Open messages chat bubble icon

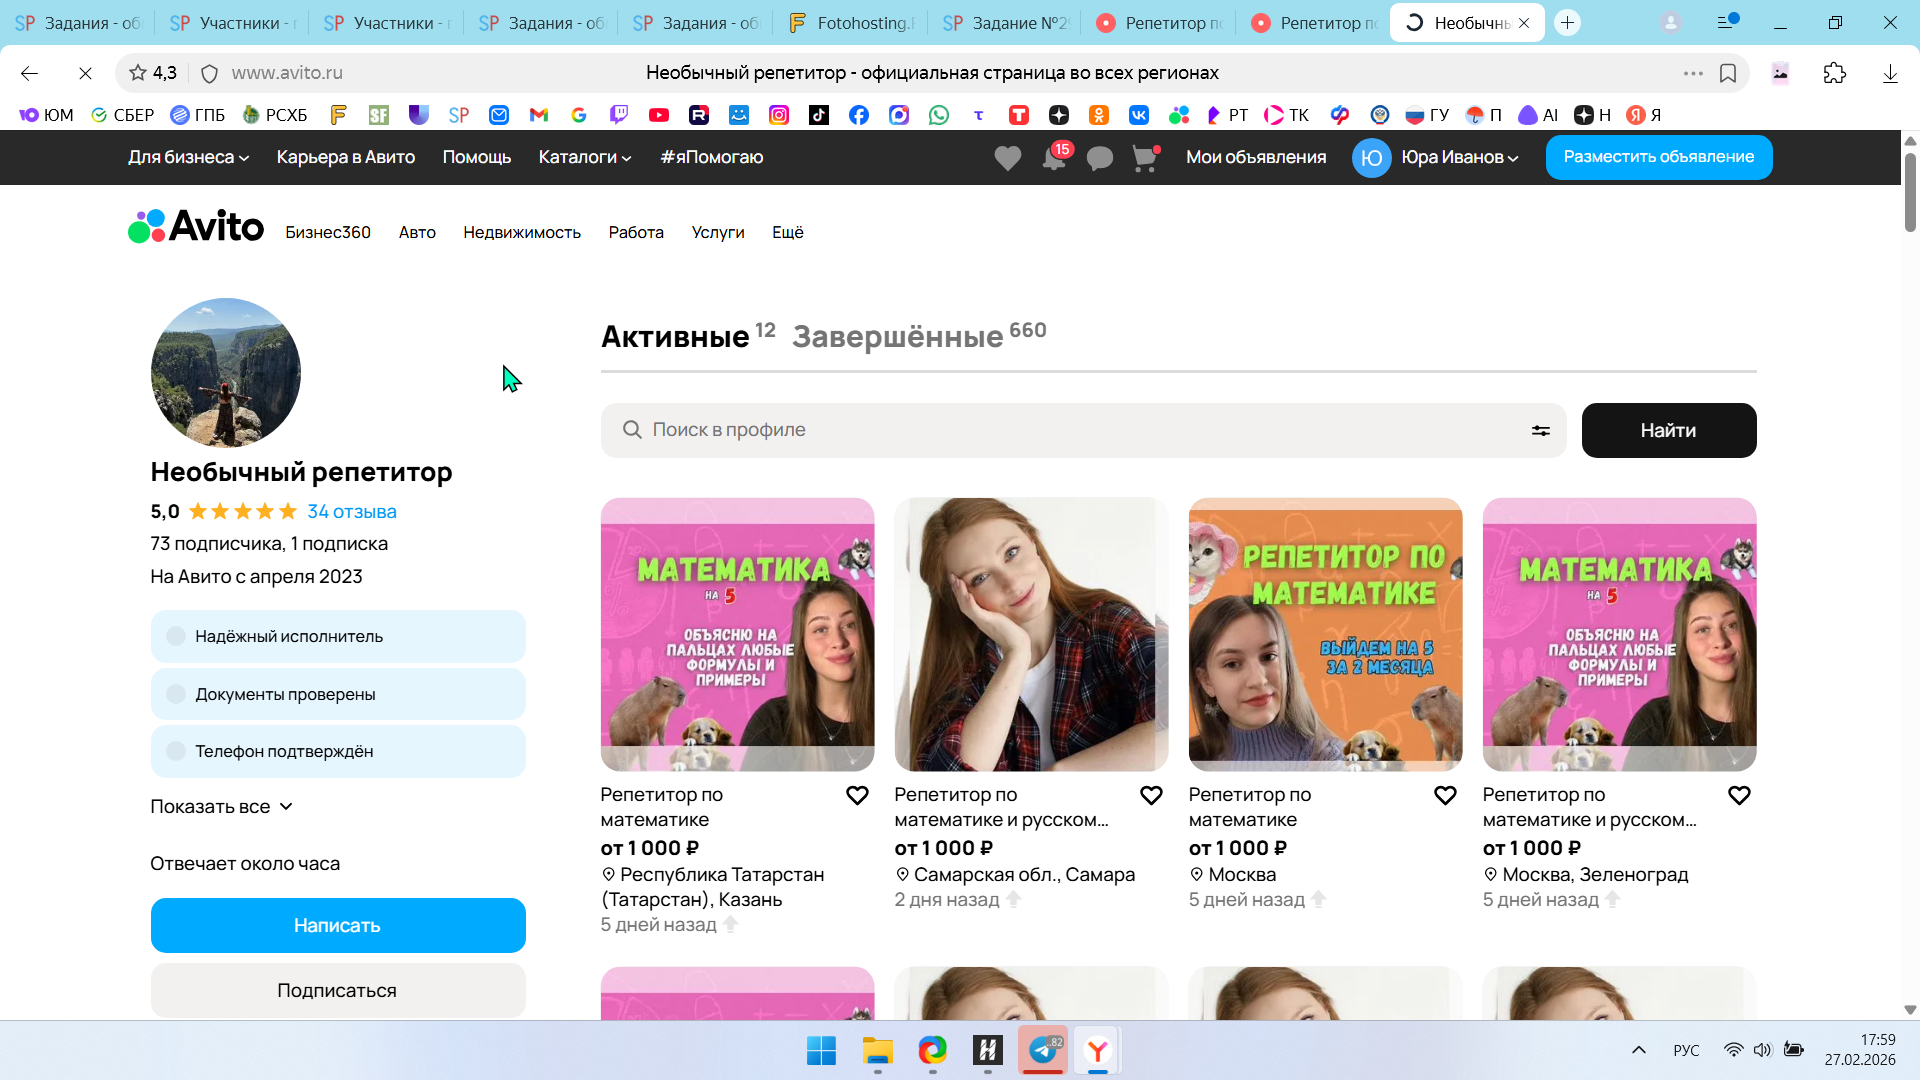[1099, 158]
